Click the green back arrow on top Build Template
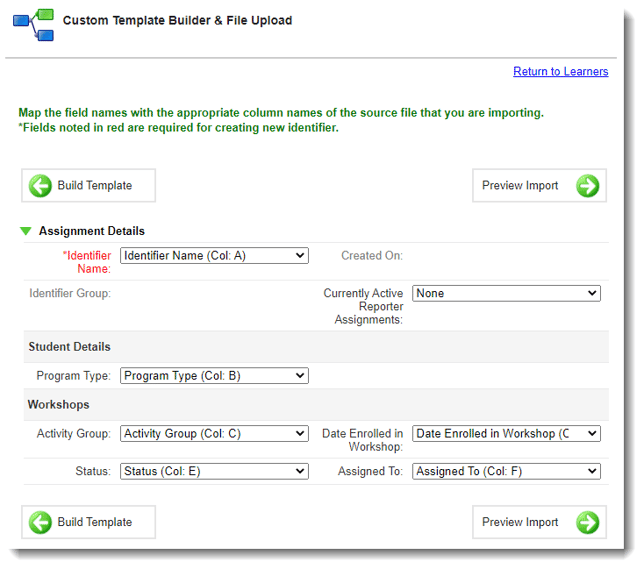644x569 pixels. (x=40, y=186)
